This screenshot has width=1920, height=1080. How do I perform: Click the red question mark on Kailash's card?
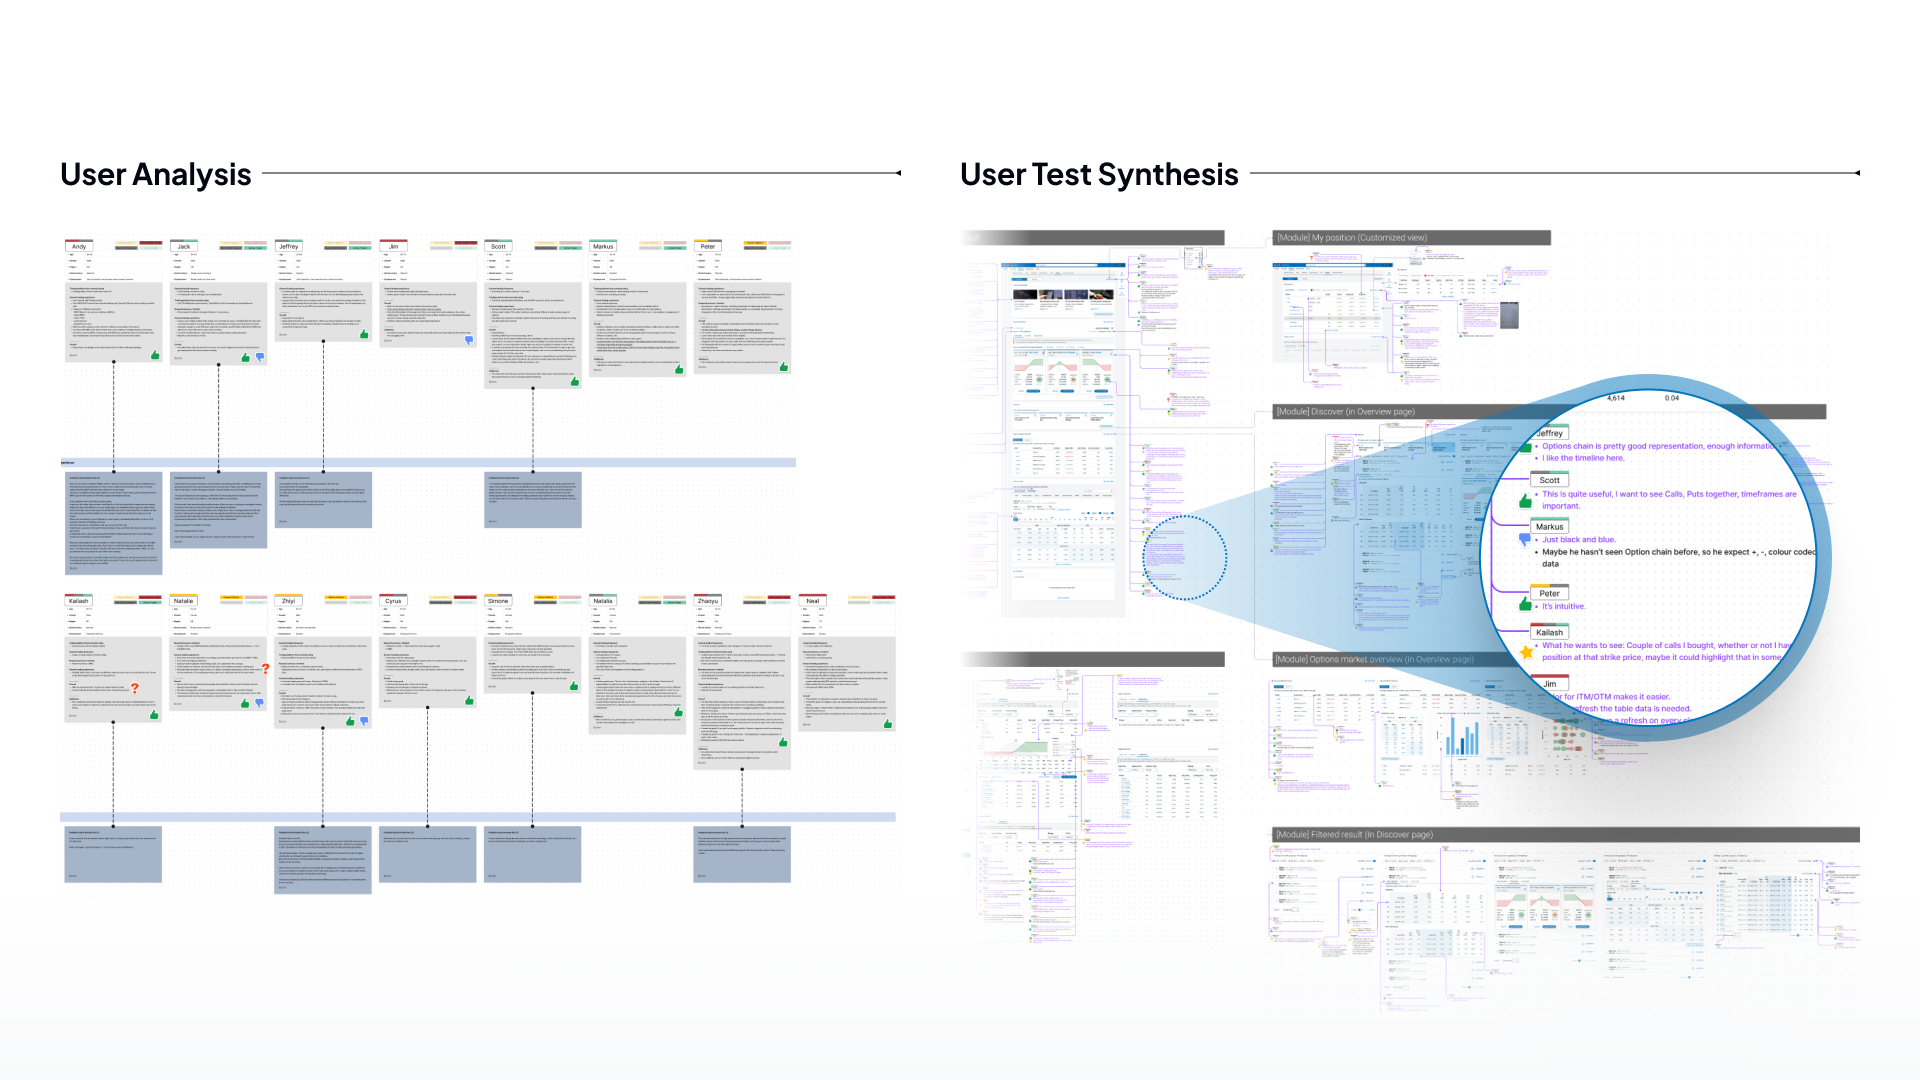tap(135, 688)
